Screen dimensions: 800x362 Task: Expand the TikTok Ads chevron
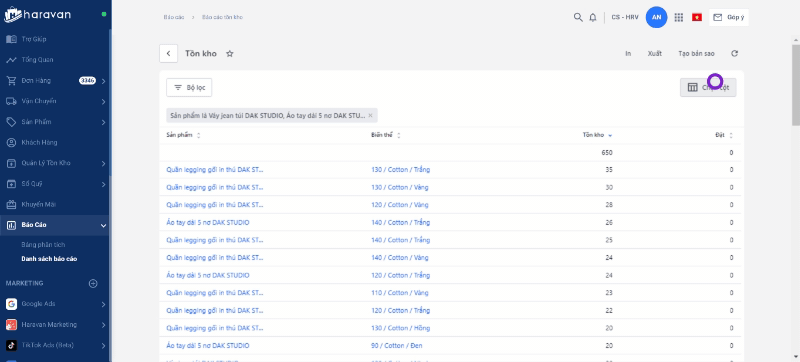pos(103,346)
